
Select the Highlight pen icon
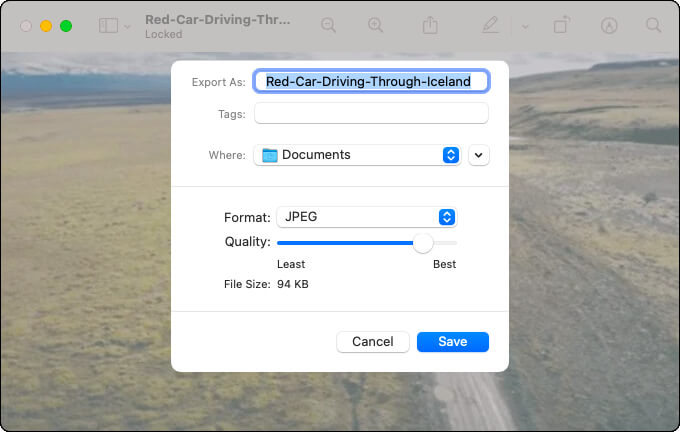coord(490,25)
